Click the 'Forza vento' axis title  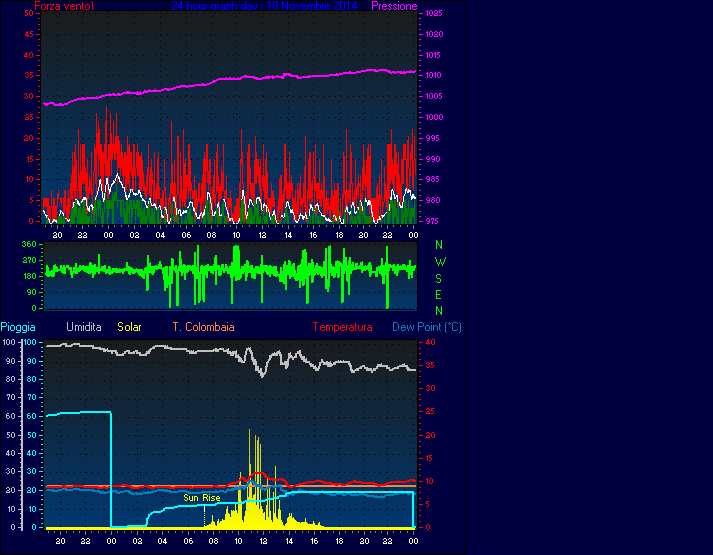point(64,6)
